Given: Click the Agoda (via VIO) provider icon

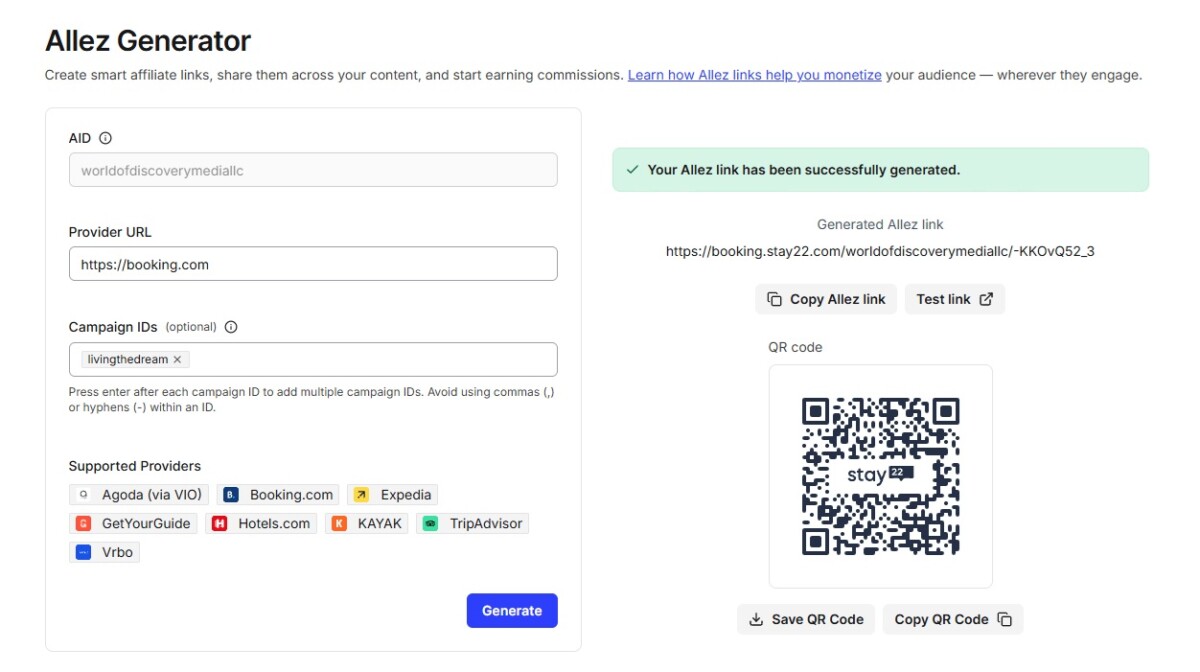Looking at the screenshot, I should pos(83,495).
